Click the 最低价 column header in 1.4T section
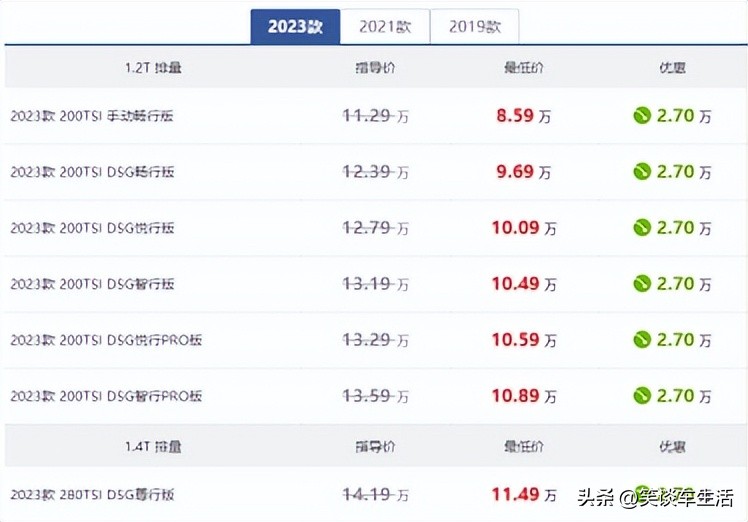 (524, 446)
